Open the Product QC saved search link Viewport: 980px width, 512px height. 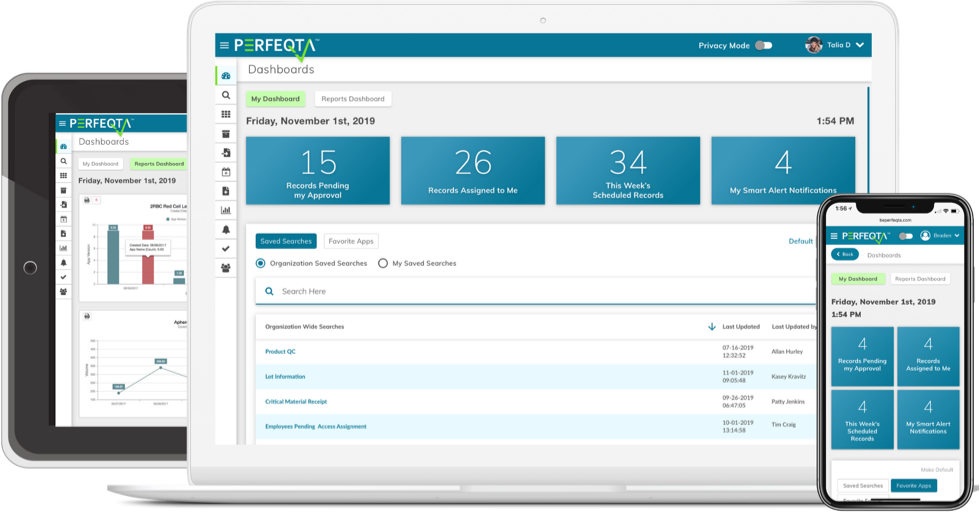tap(280, 352)
